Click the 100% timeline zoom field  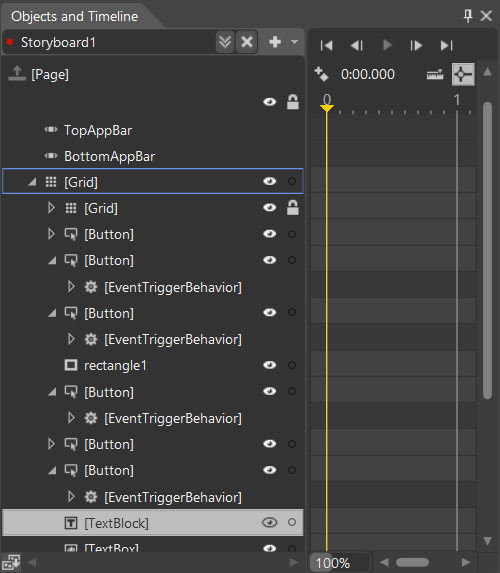pos(340,563)
